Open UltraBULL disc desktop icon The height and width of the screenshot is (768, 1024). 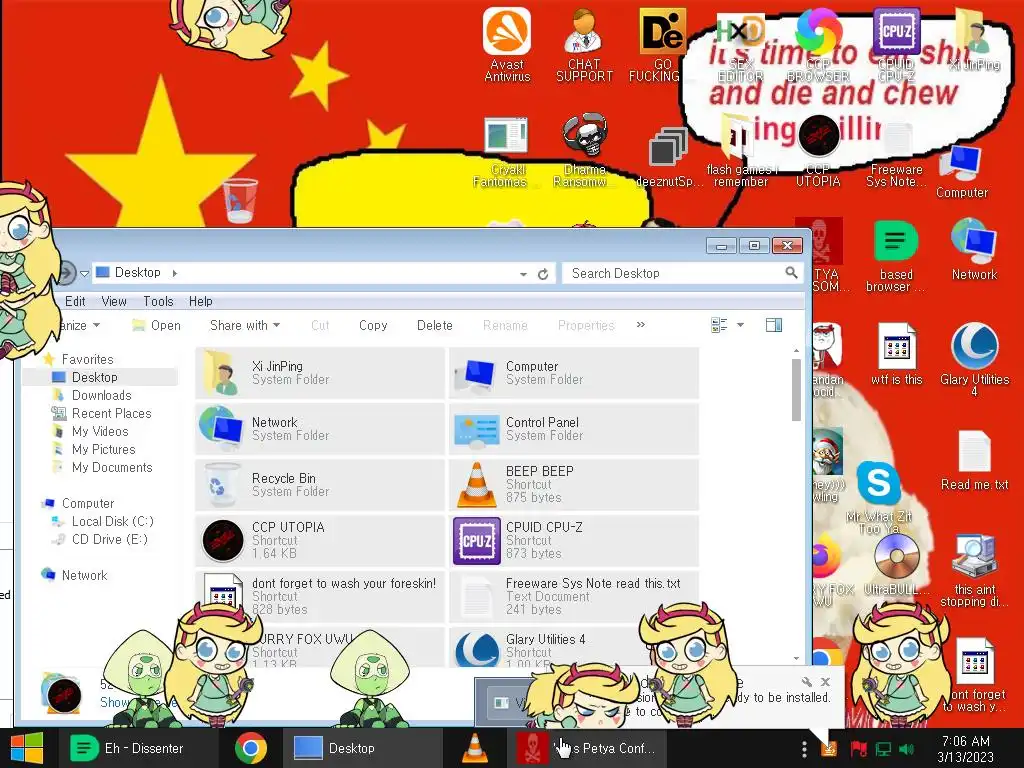[897, 566]
